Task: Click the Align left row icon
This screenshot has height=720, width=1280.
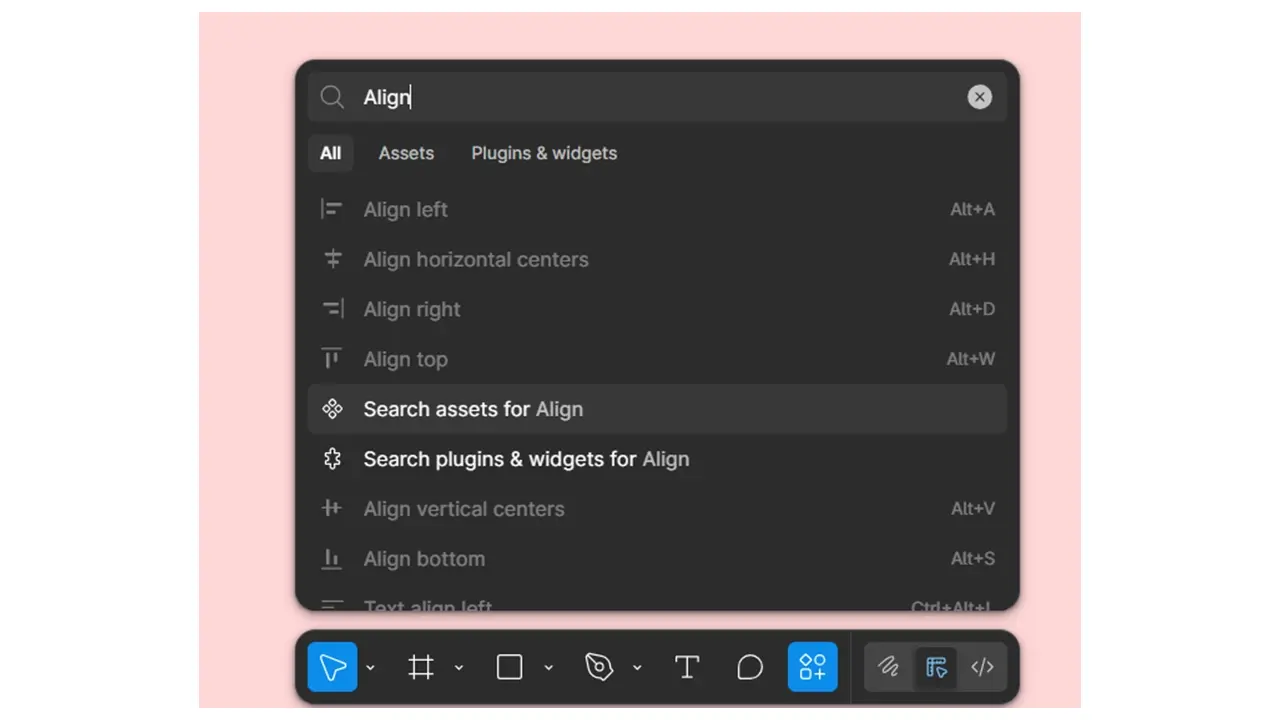Action: (x=332, y=209)
